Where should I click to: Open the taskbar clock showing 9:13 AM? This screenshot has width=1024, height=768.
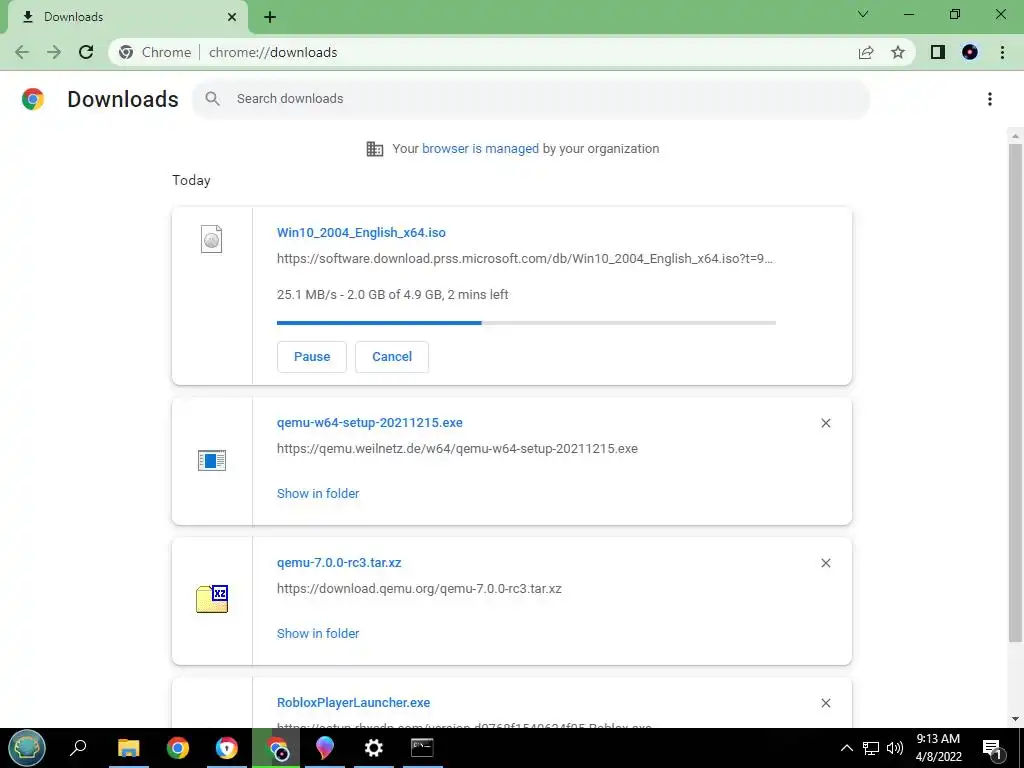[938, 748]
